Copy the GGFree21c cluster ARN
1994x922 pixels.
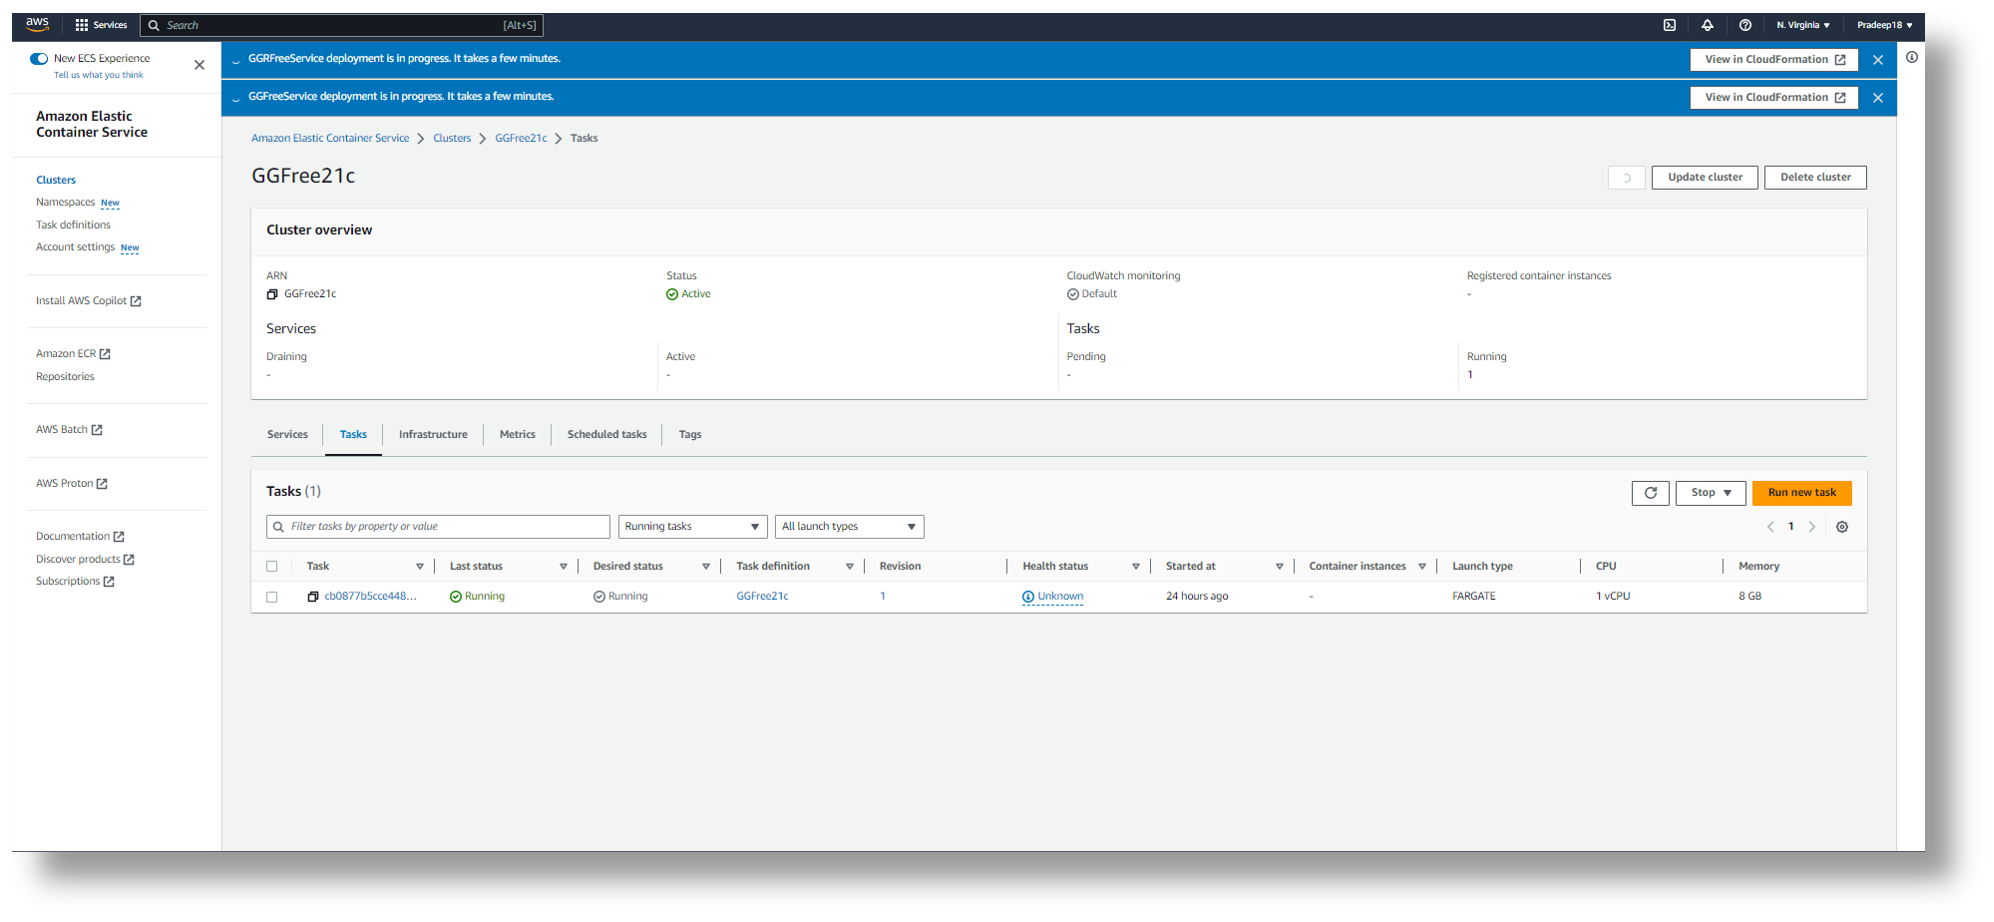(272, 294)
